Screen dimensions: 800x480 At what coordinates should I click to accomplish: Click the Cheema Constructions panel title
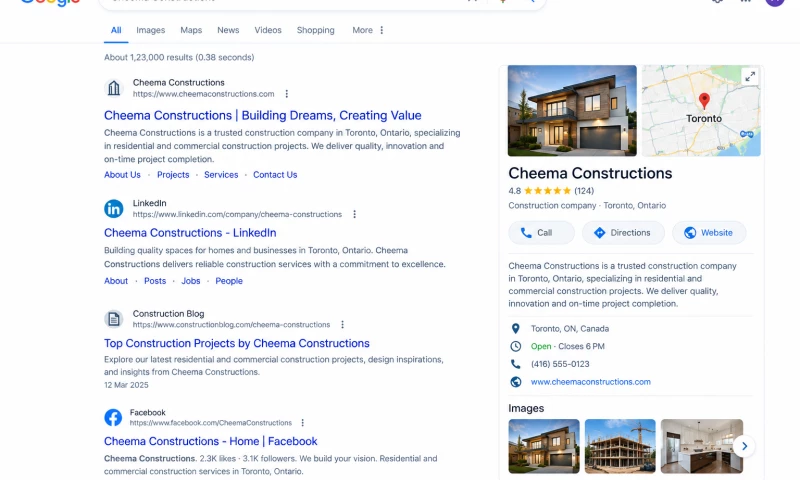[x=590, y=173]
